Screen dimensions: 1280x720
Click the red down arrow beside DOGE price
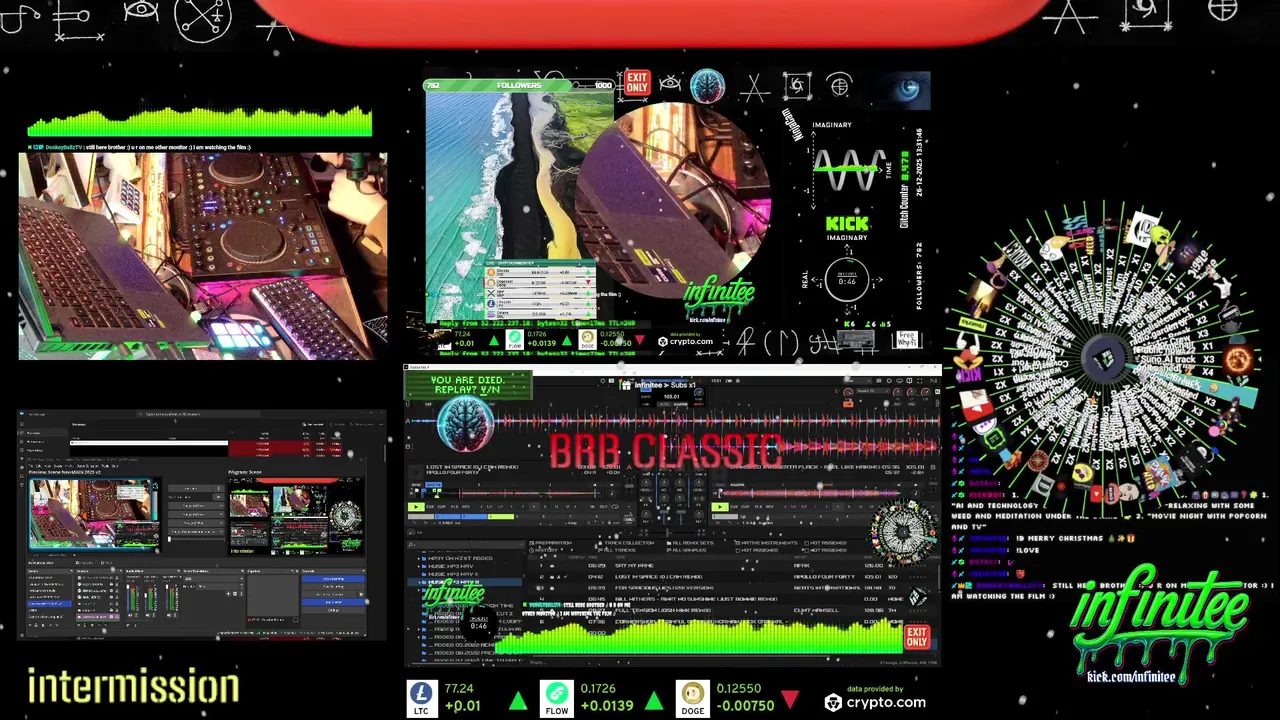coord(790,699)
